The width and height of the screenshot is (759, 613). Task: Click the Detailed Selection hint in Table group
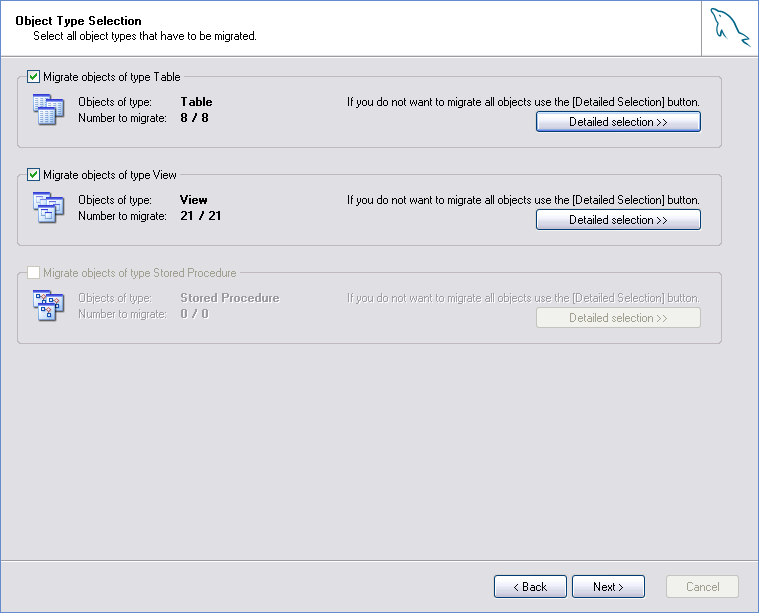pos(523,102)
